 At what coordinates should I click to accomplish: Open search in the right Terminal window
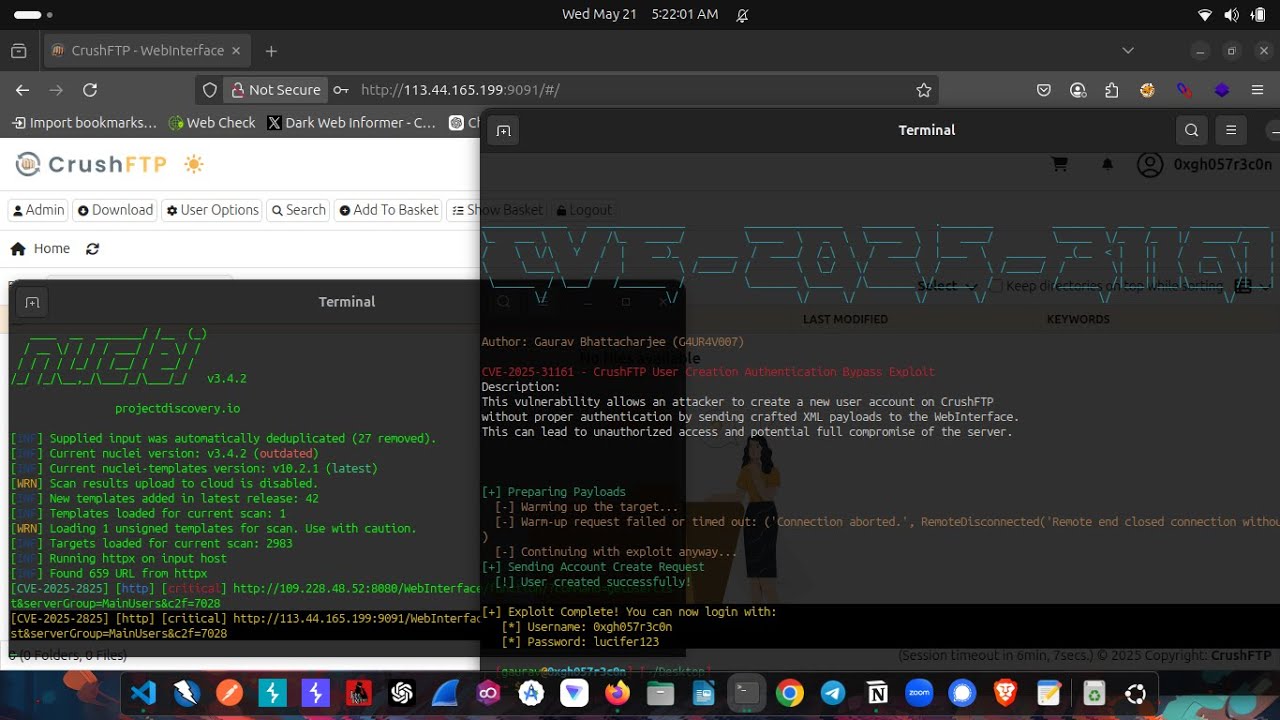click(x=1191, y=130)
